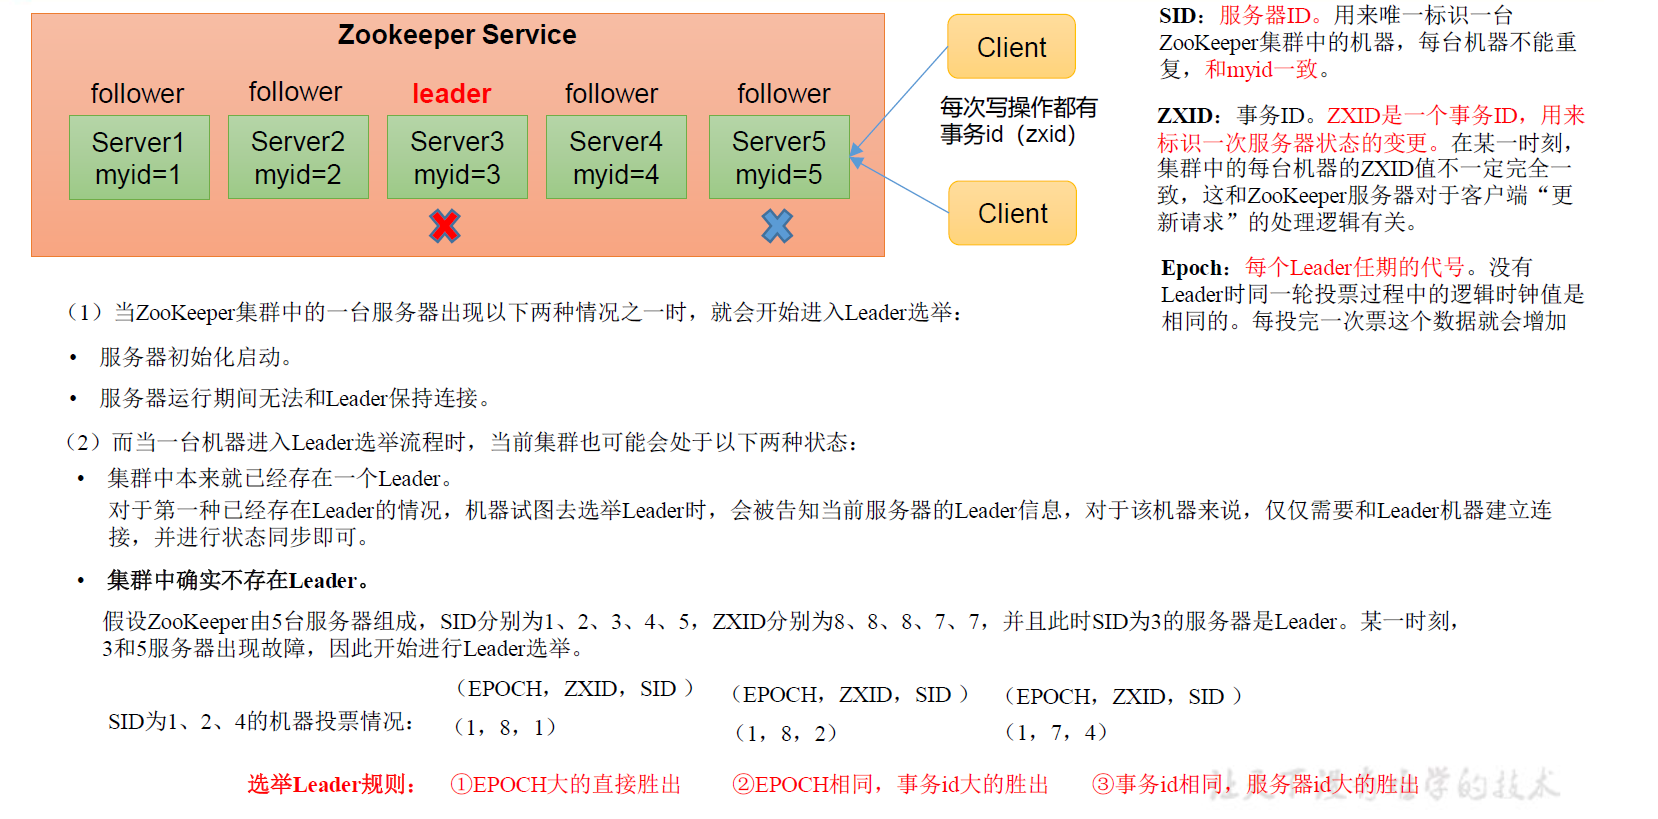Select the Server5 myid=5 box

tap(779, 157)
